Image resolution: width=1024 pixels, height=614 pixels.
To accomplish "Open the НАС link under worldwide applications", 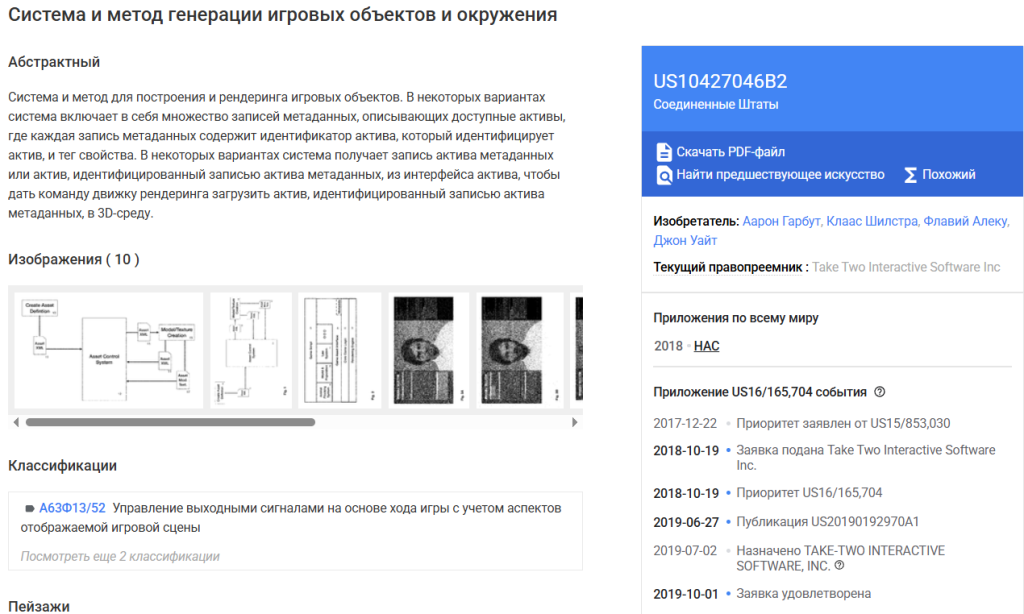I will pos(706,346).
